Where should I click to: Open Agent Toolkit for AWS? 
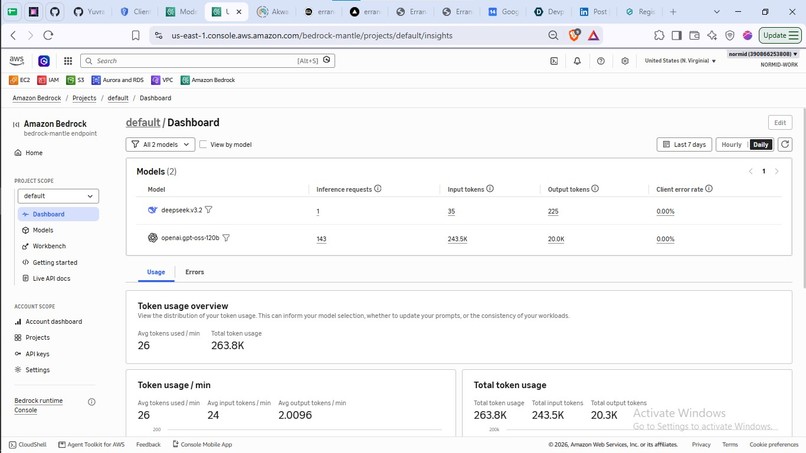point(91,444)
